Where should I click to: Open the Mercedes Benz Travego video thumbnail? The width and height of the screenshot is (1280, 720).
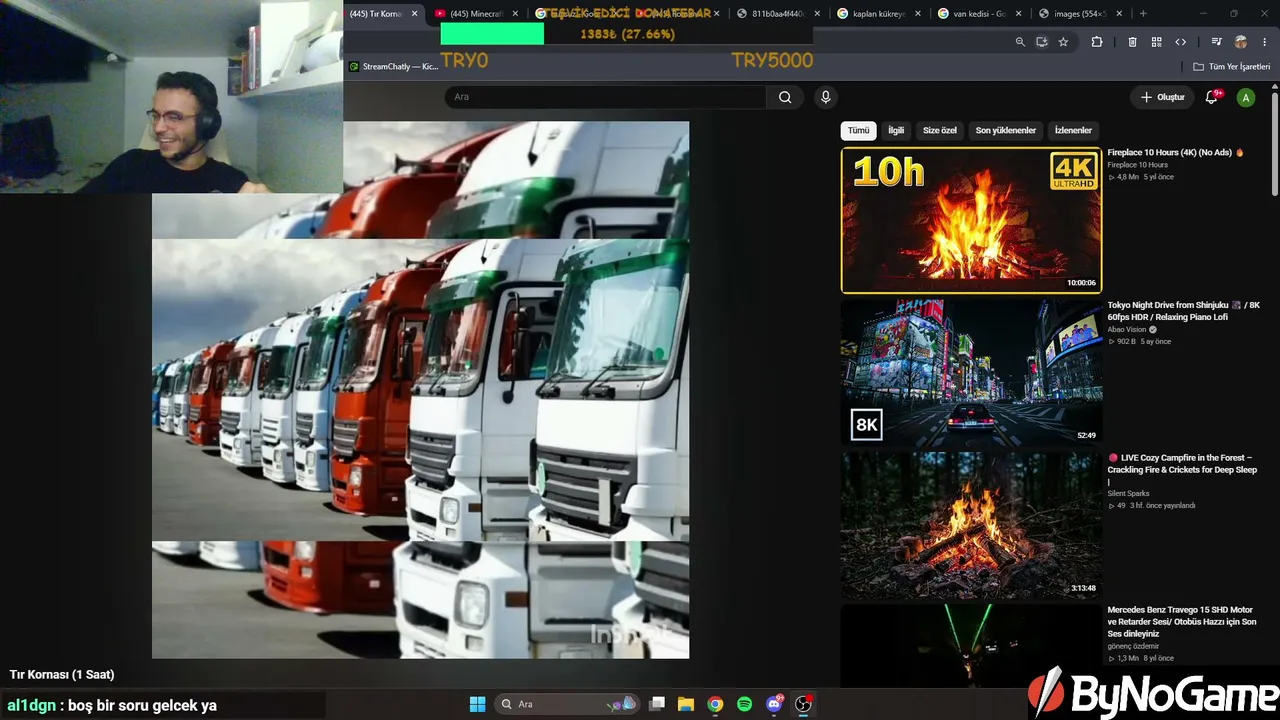pos(971,646)
